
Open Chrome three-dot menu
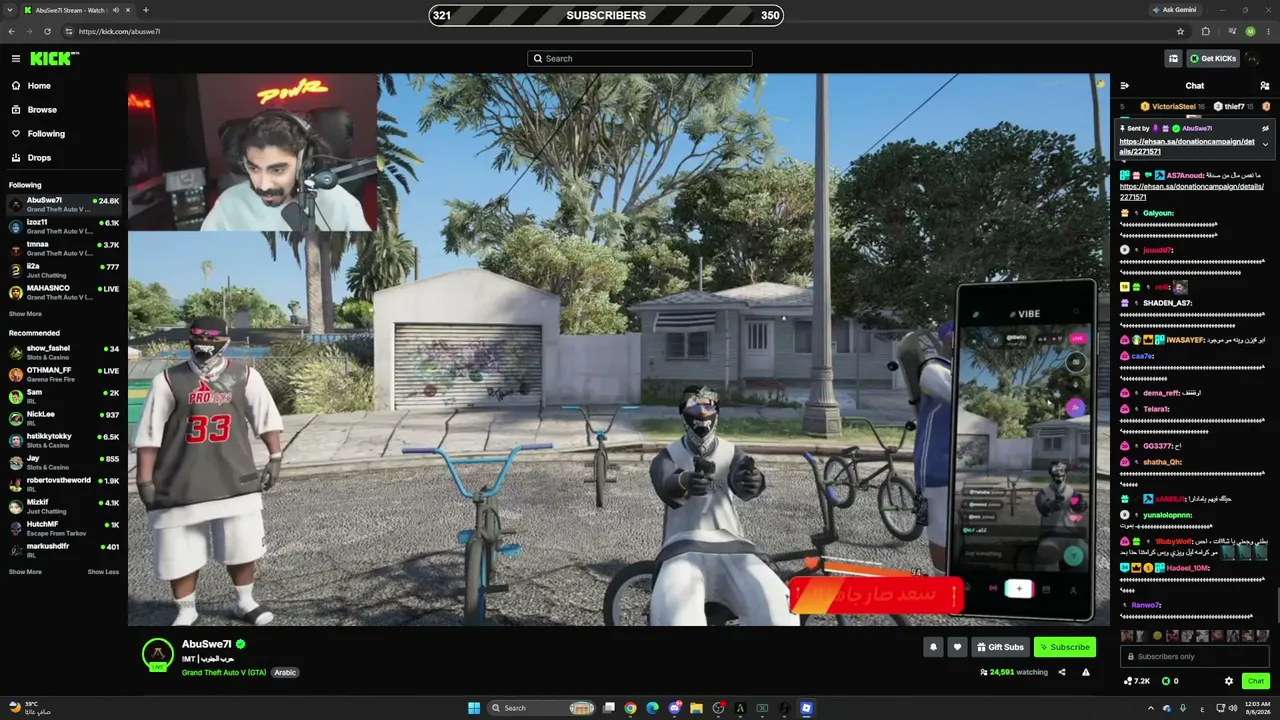point(1269,31)
